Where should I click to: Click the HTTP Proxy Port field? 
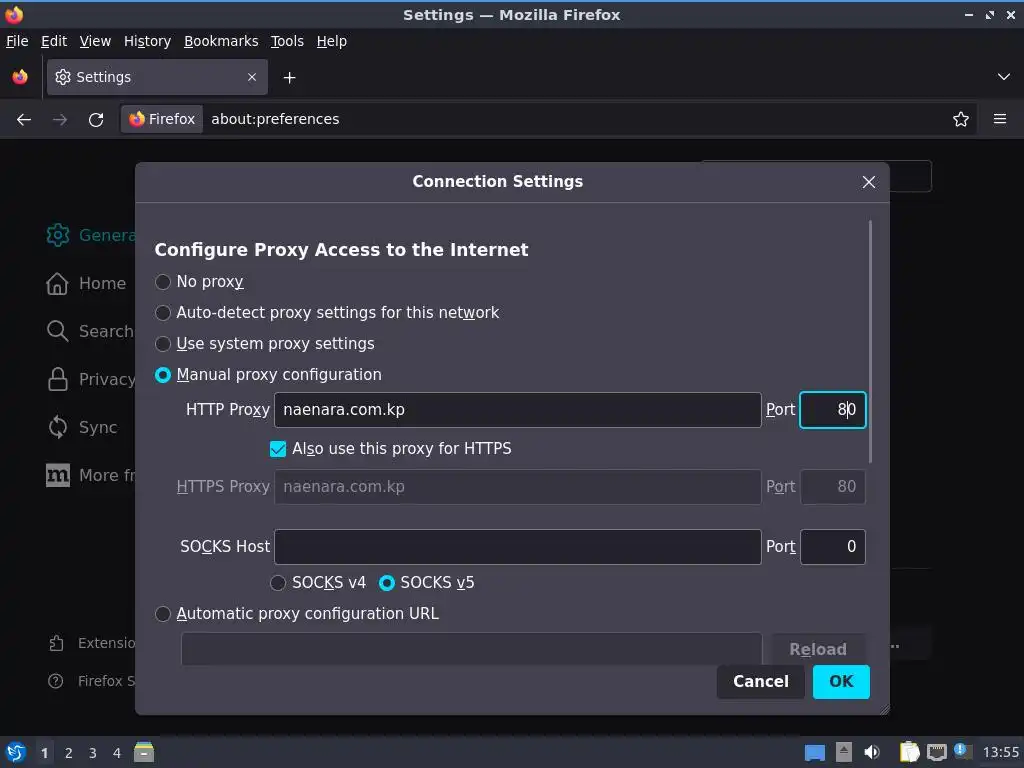pos(833,410)
